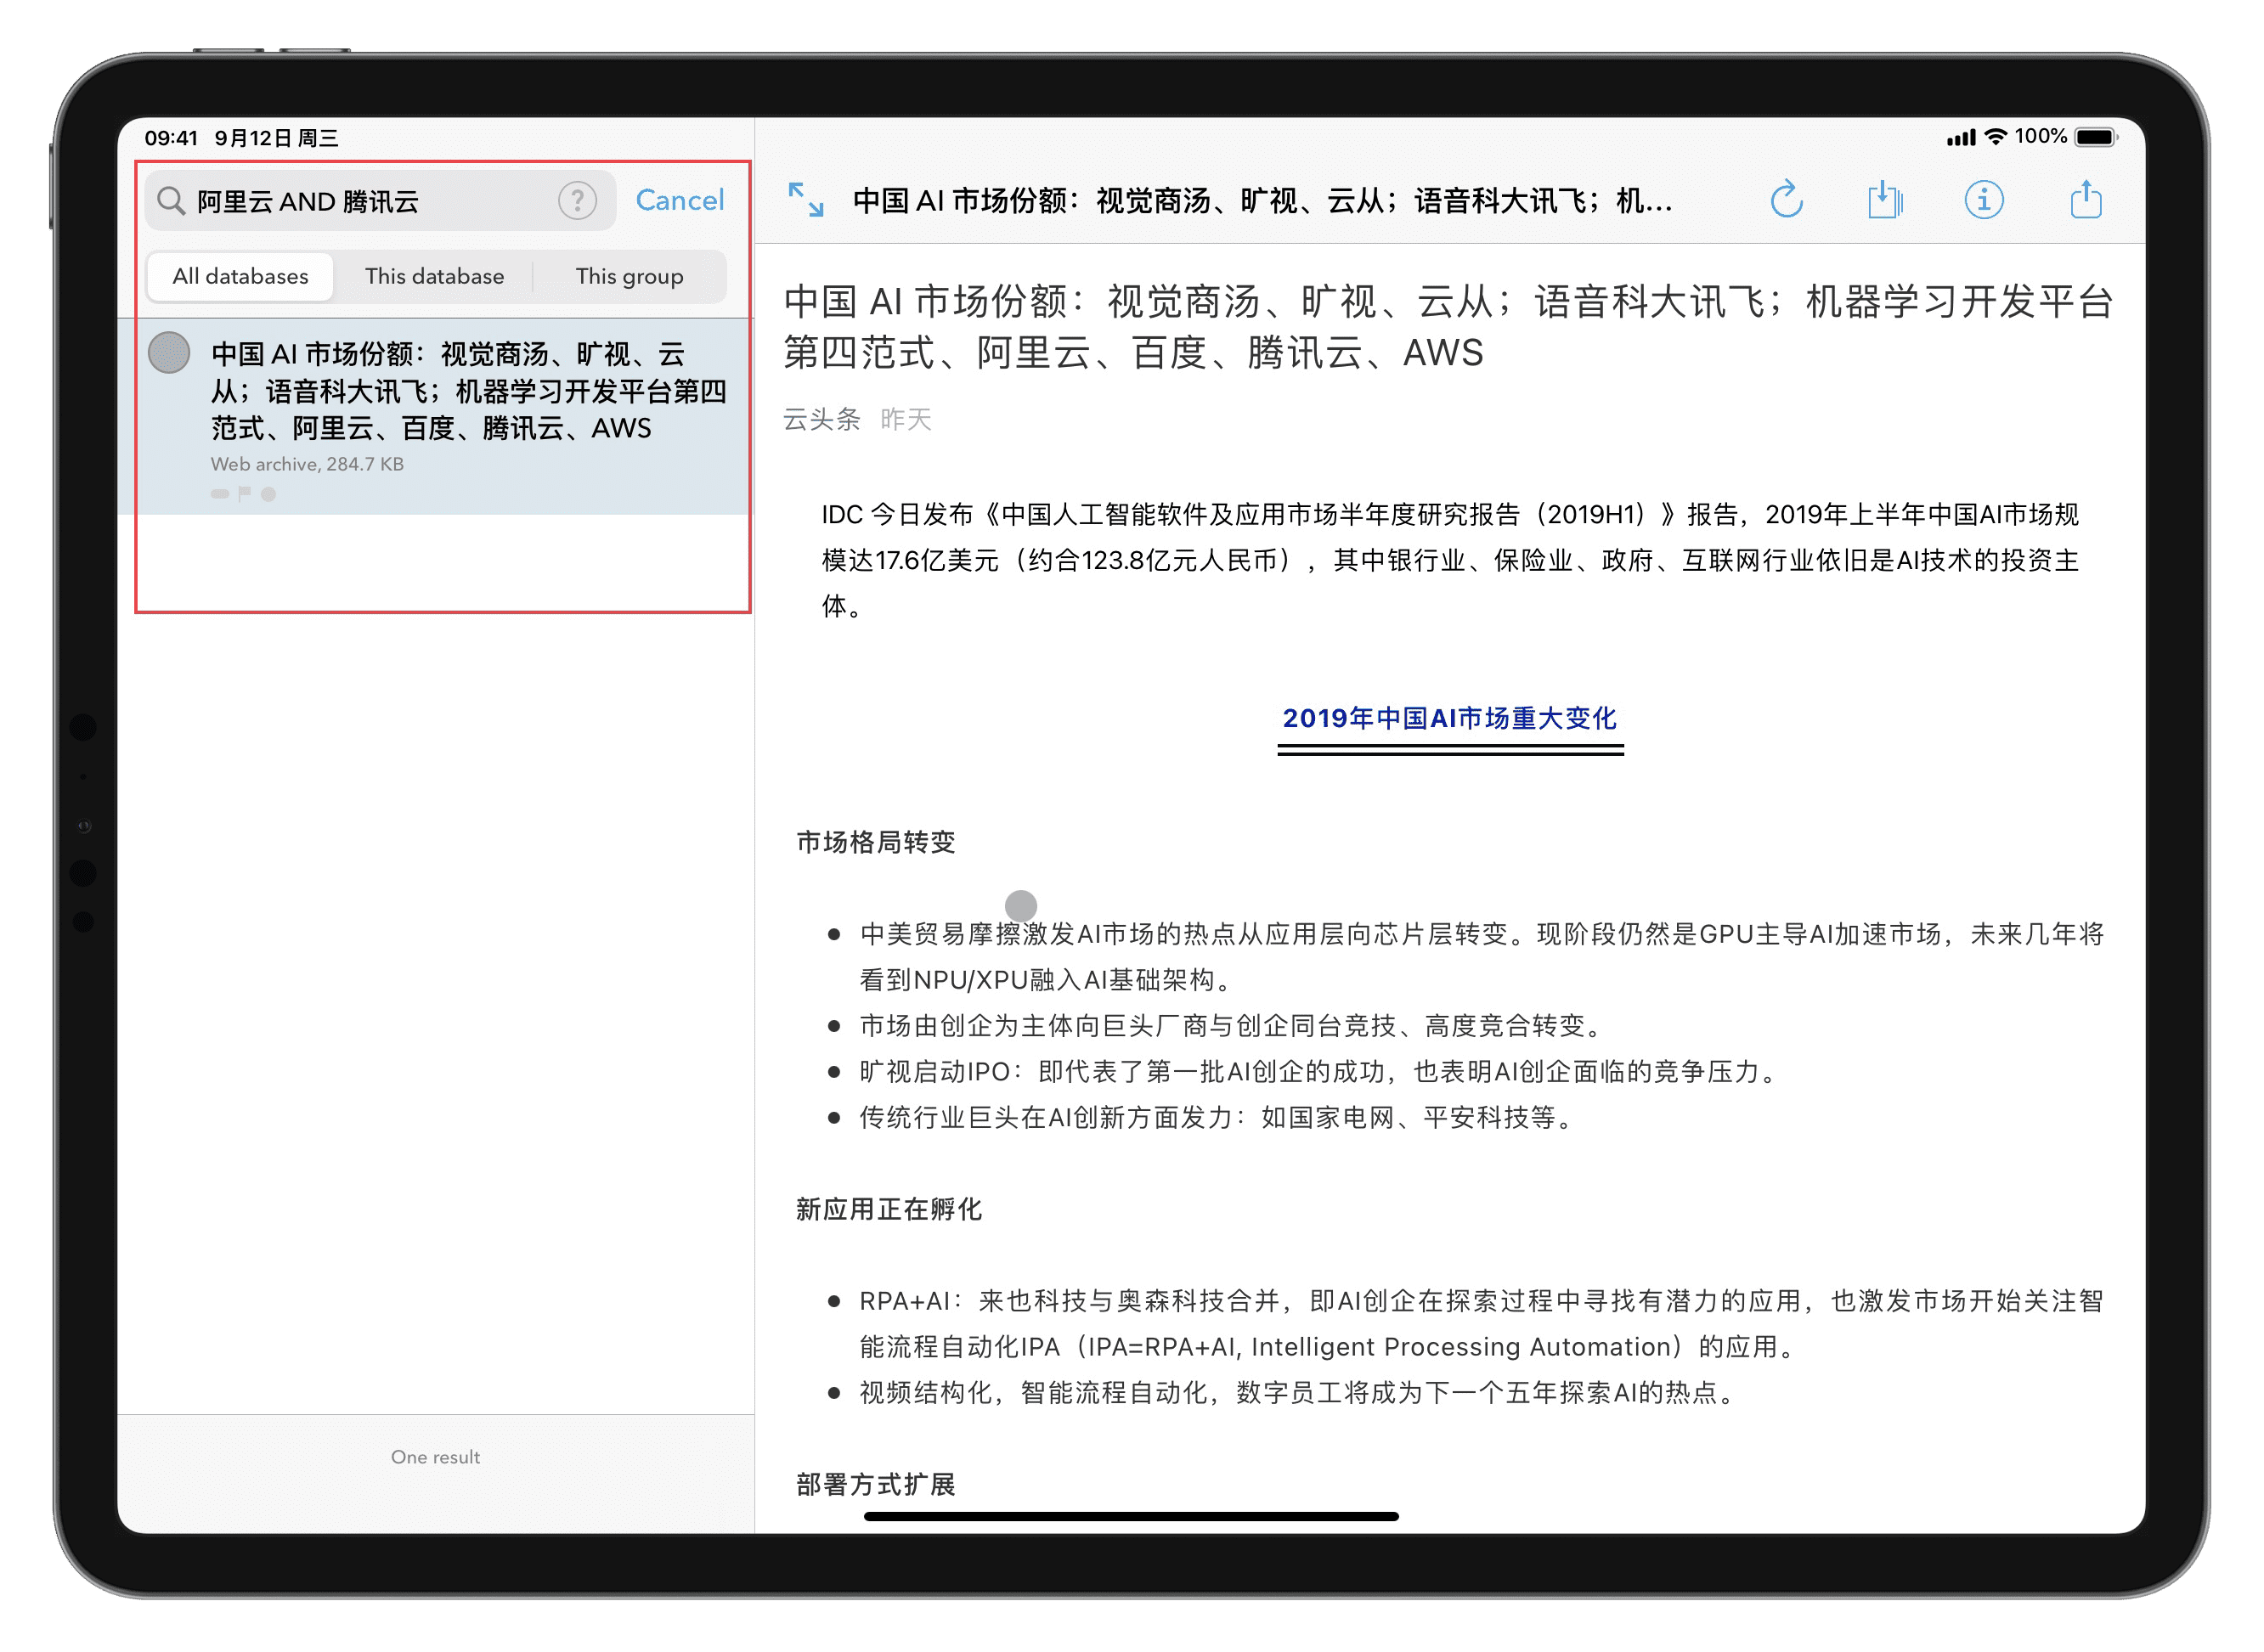Click 'Web archive, 284.7 KB' text
Image resolution: width=2264 pixels, height=1652 pixels.
pyautogui.click(x=307, y=464)
